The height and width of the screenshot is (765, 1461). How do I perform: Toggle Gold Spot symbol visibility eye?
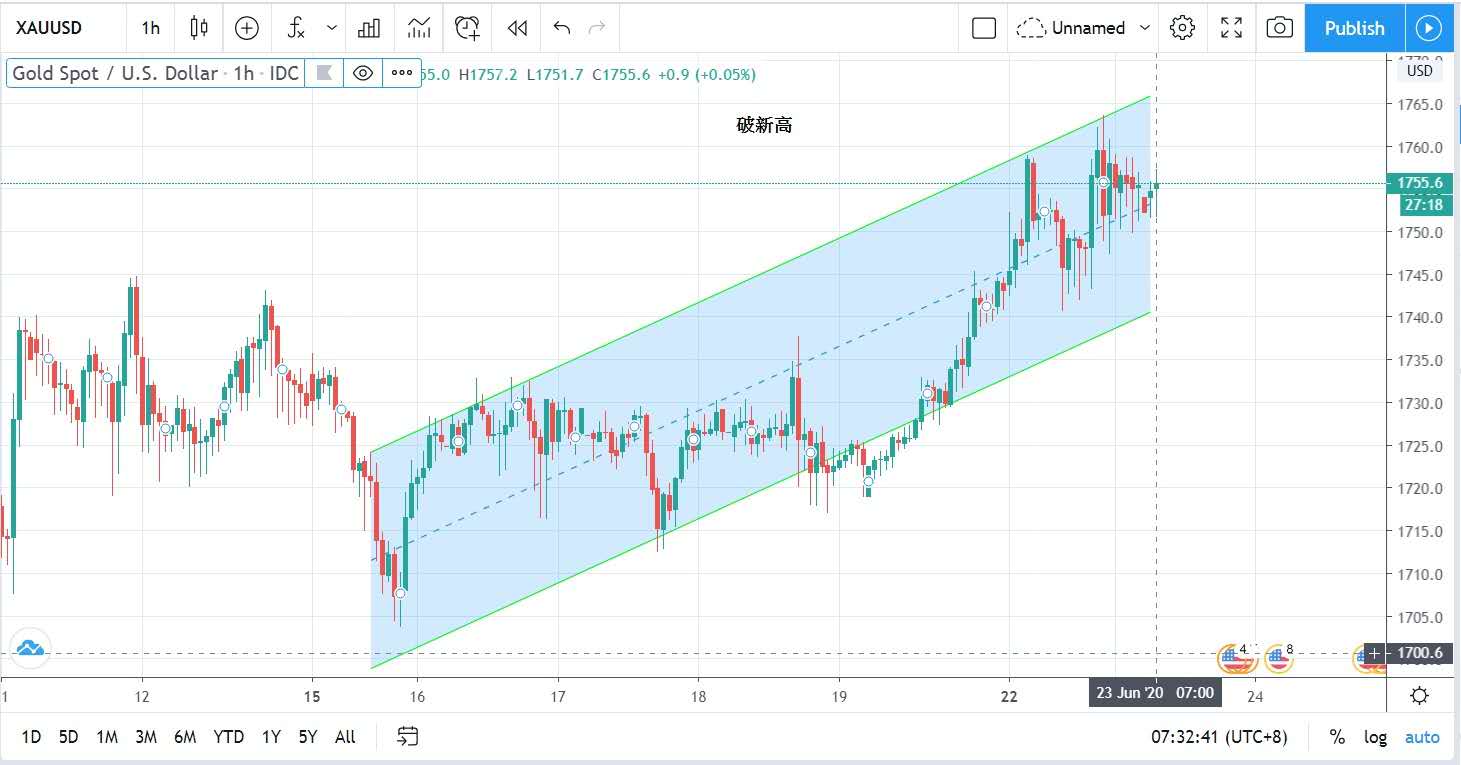363,73
